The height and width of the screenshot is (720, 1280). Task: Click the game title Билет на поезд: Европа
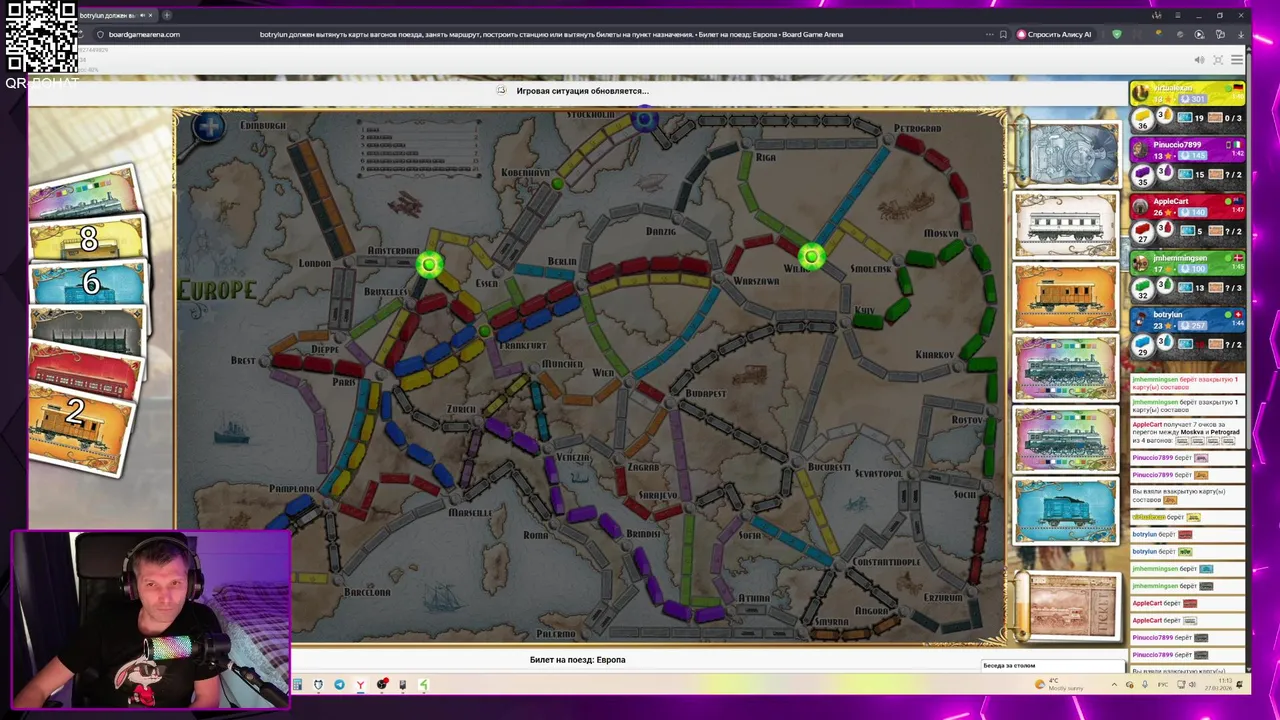click(x=577, y=660)
